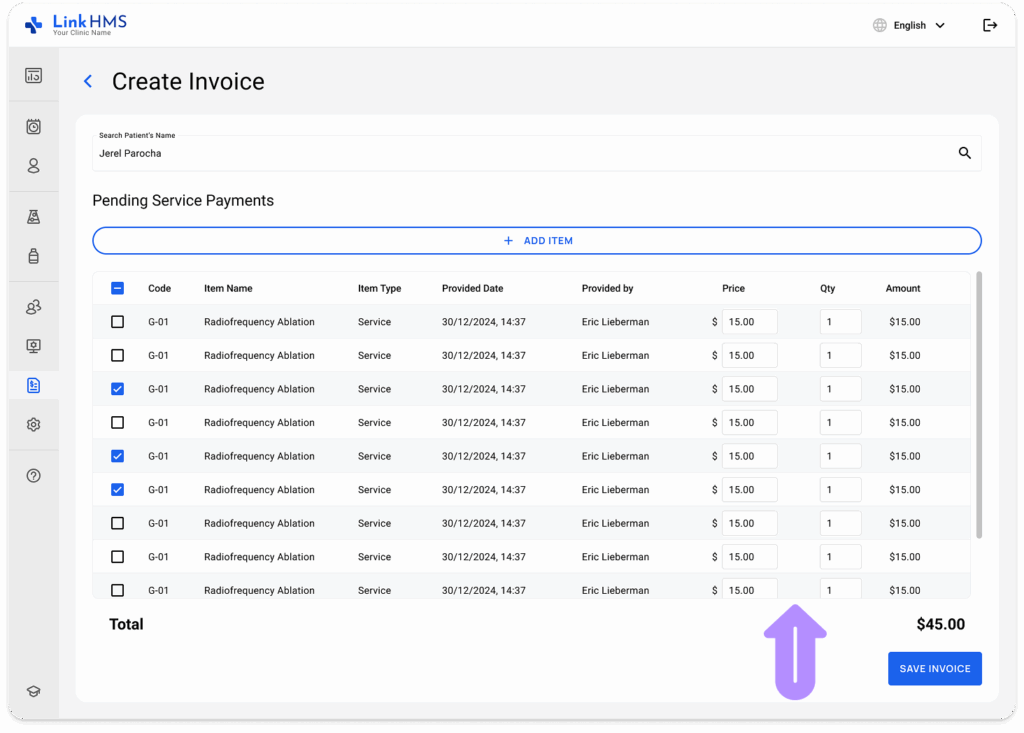Open the dashboard icon in the sidebar
Viewport: 1024px width, 733px height.
(x=33, y=76)
